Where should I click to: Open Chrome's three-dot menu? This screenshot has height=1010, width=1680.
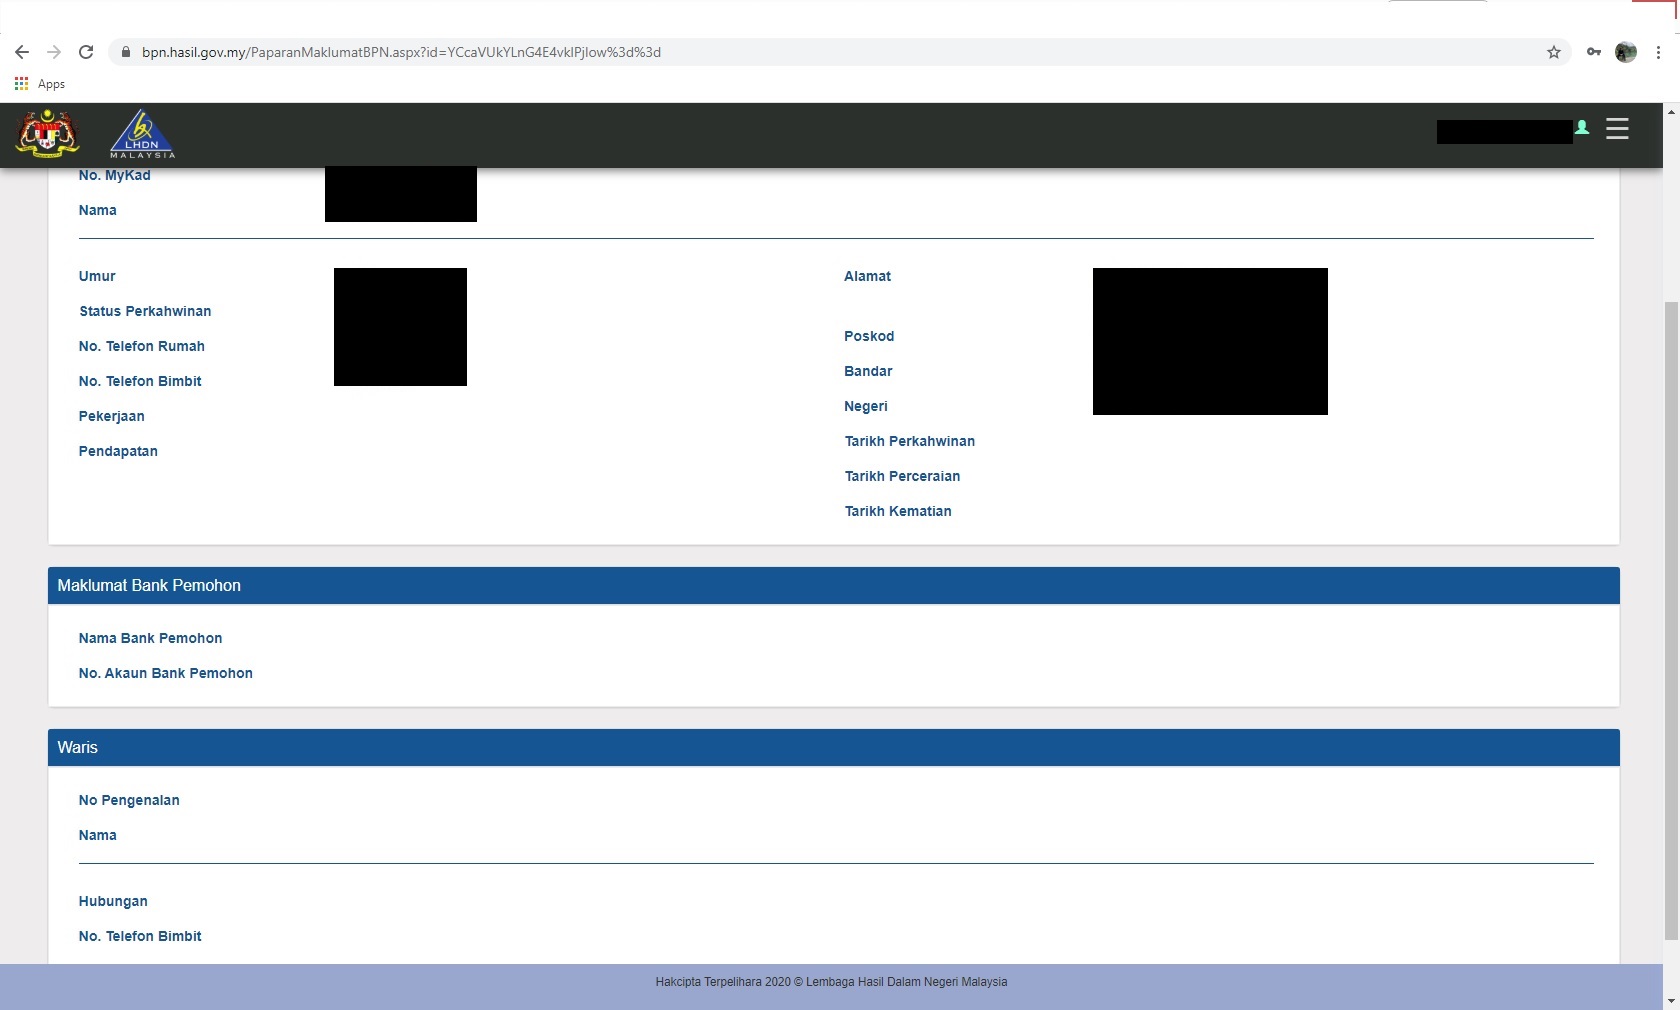[1658, 52]
